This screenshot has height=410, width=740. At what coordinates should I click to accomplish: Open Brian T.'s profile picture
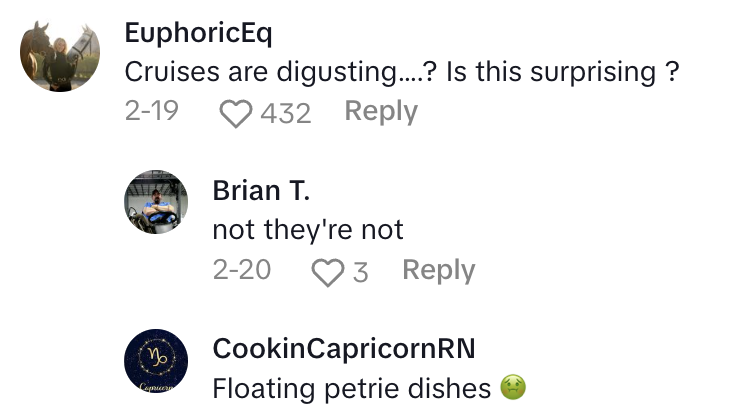click(156, 204)
